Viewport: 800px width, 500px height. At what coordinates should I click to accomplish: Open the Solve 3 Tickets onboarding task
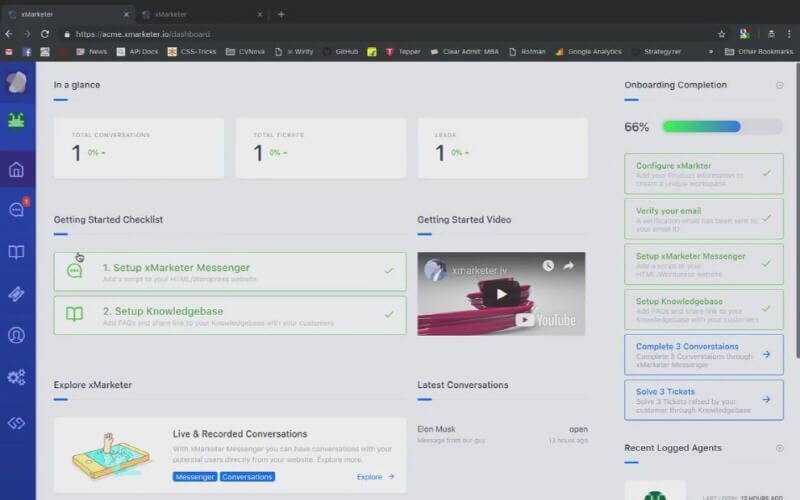click(x=704, y=399)
